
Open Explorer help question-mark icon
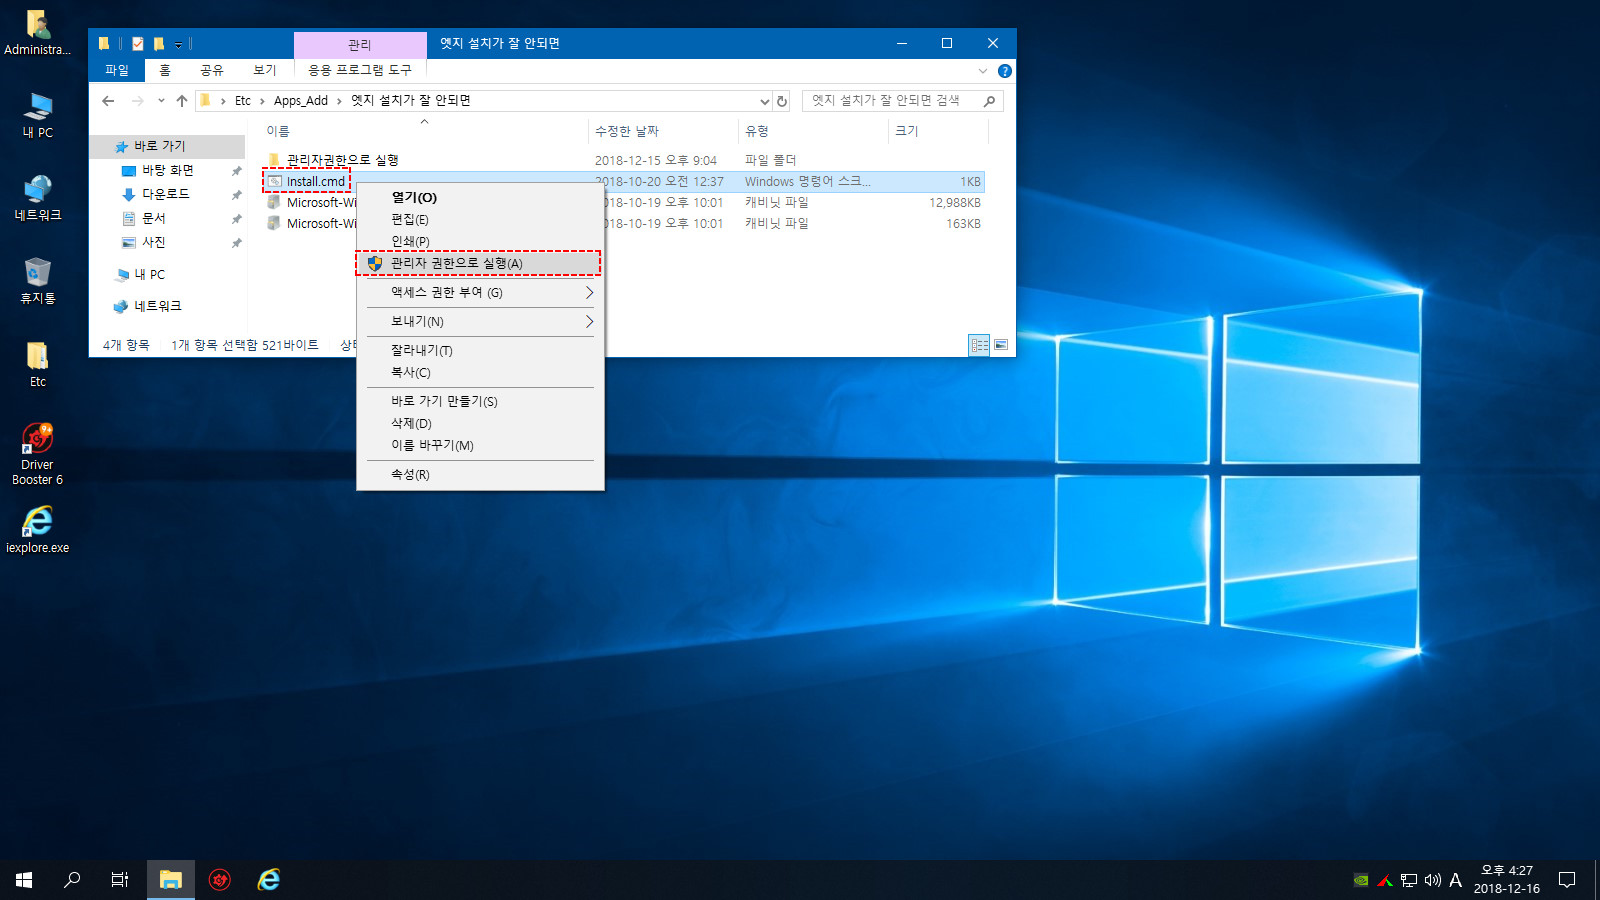point(1005,71)
